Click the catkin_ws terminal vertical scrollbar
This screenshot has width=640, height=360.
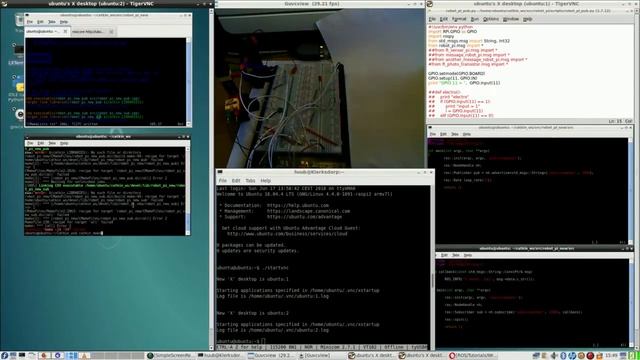pos(188,191)
